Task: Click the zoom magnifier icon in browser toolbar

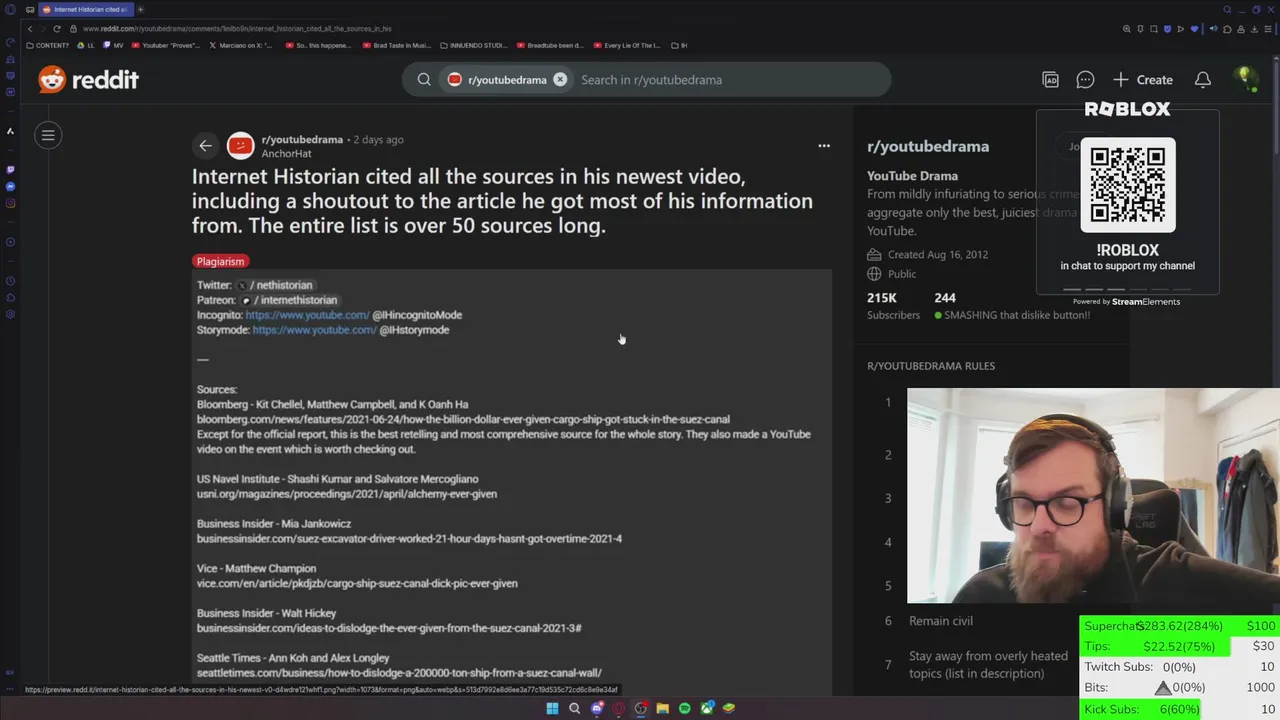Action: point(1127,29)
